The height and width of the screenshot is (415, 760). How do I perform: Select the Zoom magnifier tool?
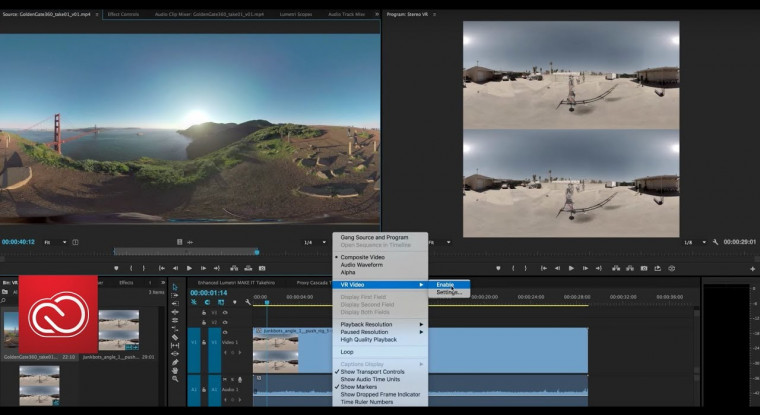pos(175,379)
